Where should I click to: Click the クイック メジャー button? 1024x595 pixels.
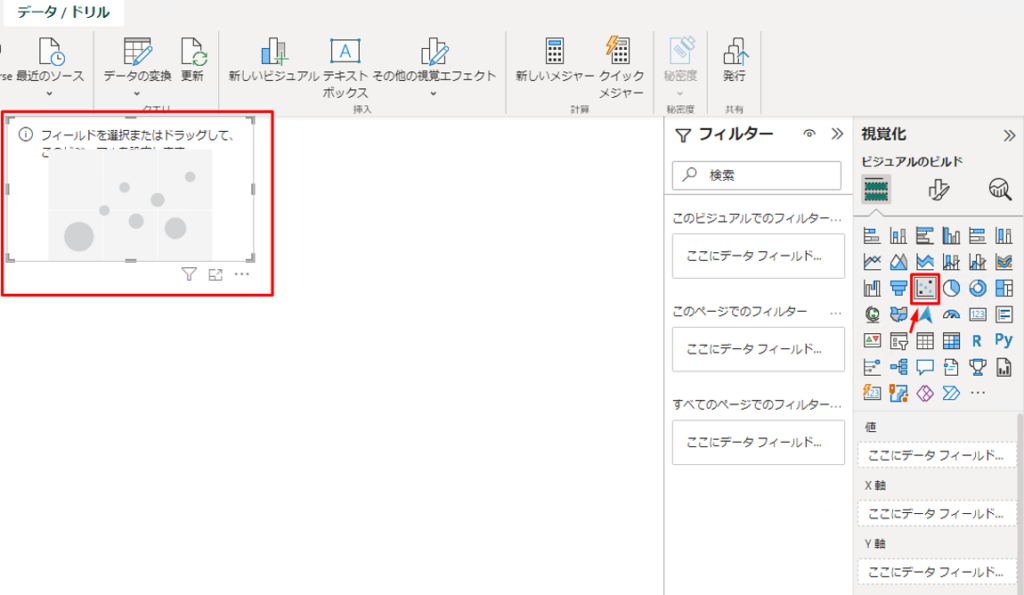click(620, 66)
